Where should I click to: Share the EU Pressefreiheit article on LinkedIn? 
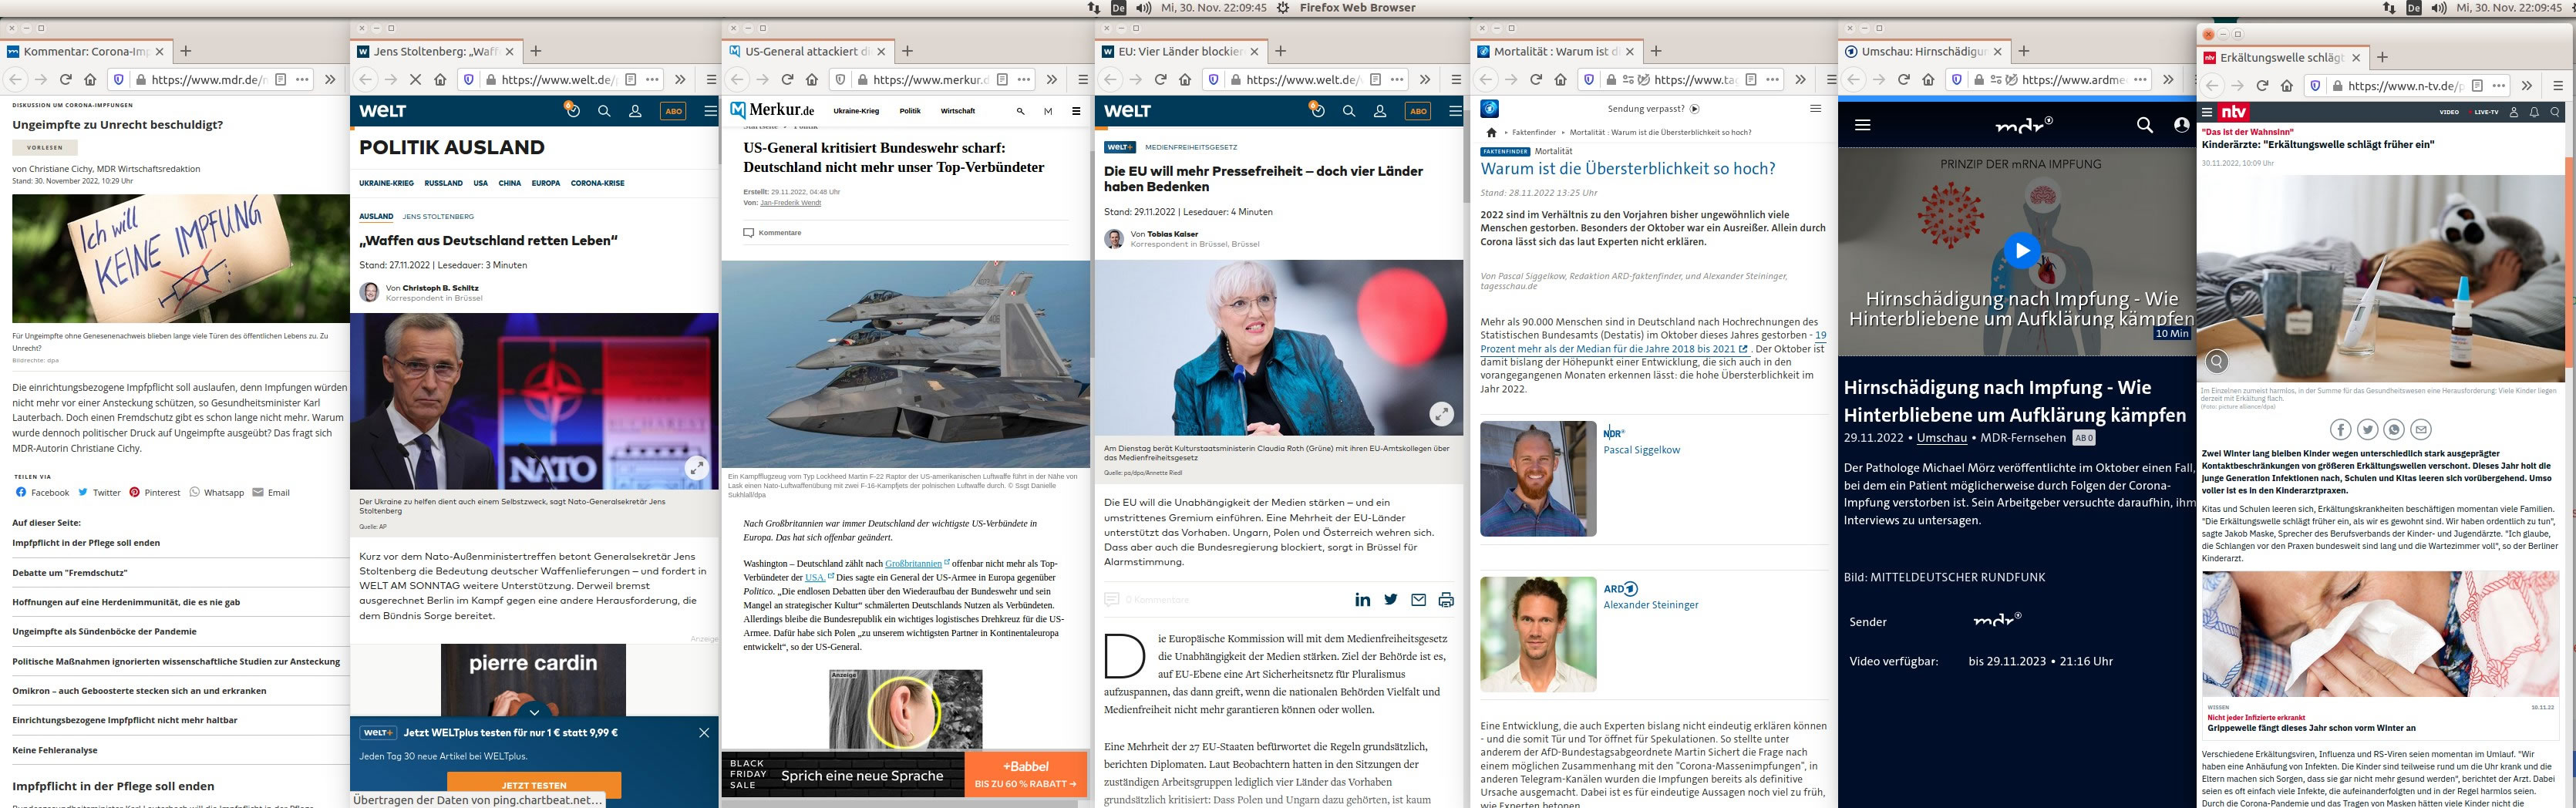pos(1362,599)
